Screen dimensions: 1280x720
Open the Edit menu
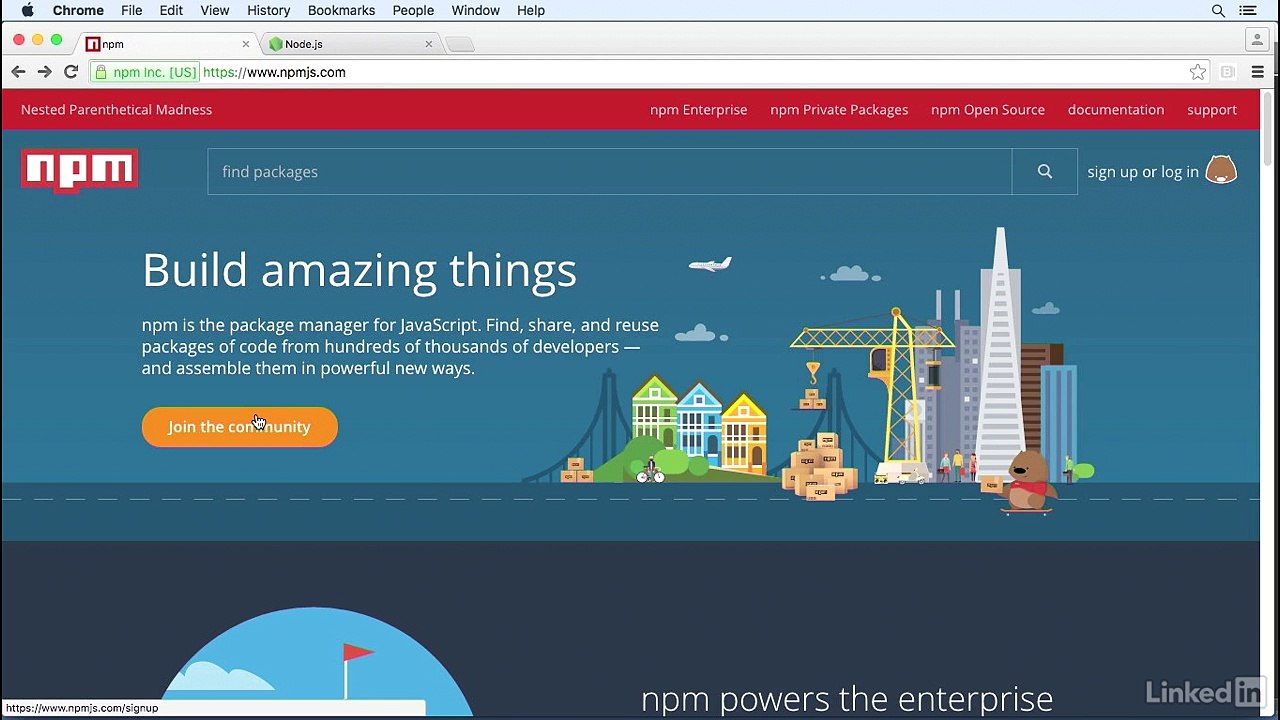(x=171, y=10)
